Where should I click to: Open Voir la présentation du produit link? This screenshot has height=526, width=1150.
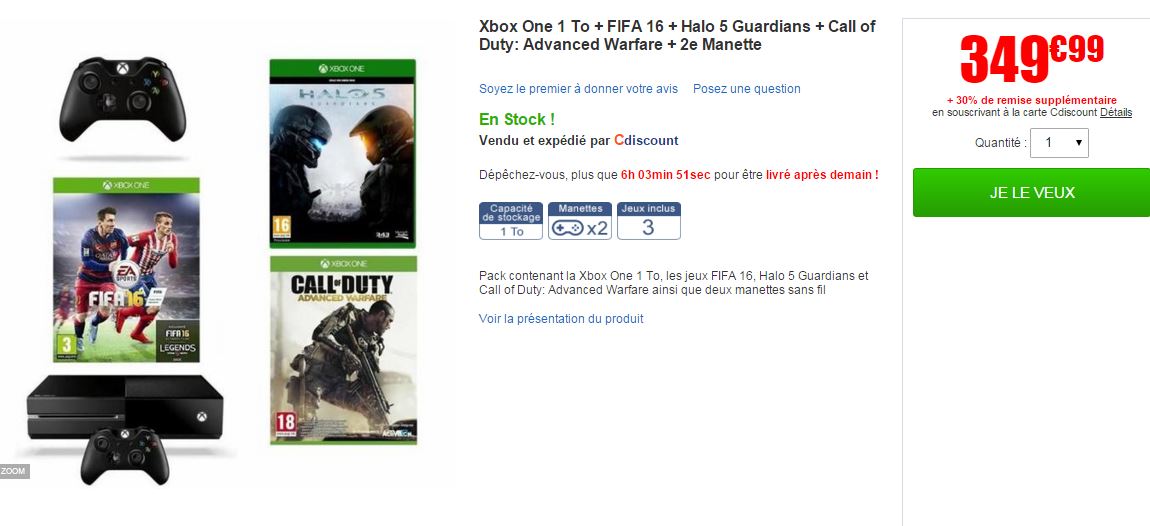click(561, 318)
